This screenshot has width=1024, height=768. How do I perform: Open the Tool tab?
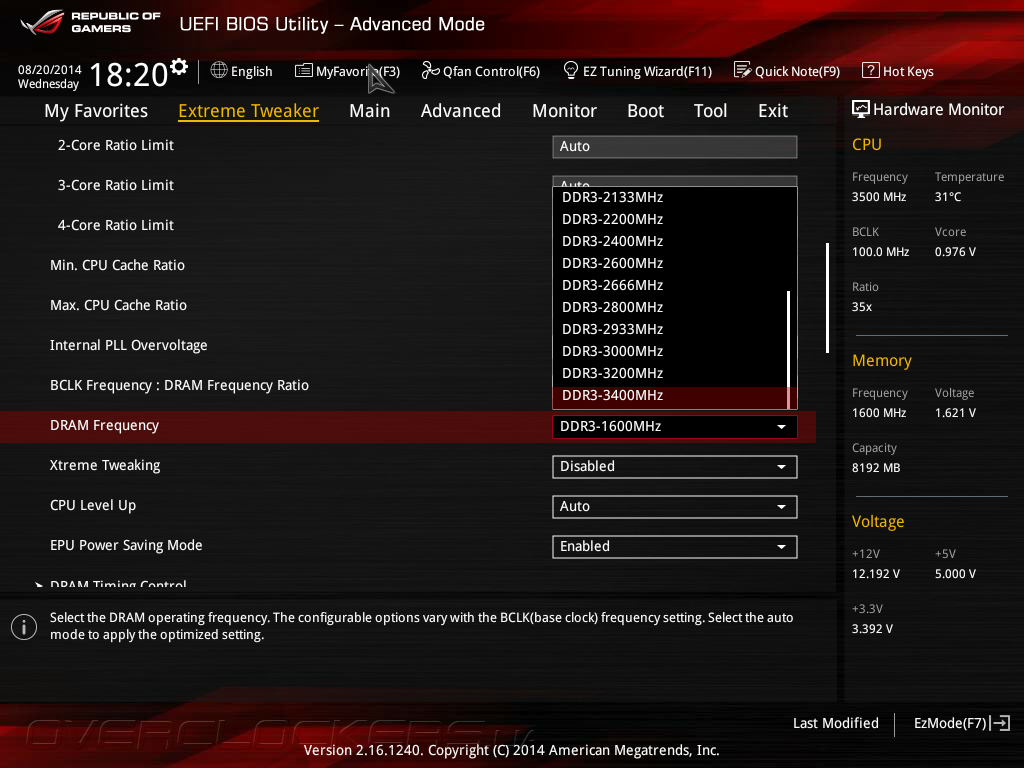click(x=711, y=111)
